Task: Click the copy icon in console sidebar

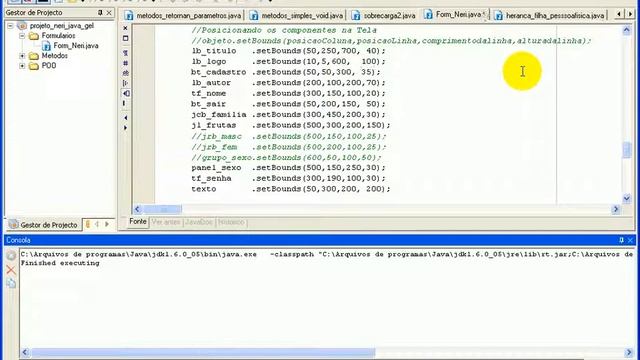Action: [11, 284]
